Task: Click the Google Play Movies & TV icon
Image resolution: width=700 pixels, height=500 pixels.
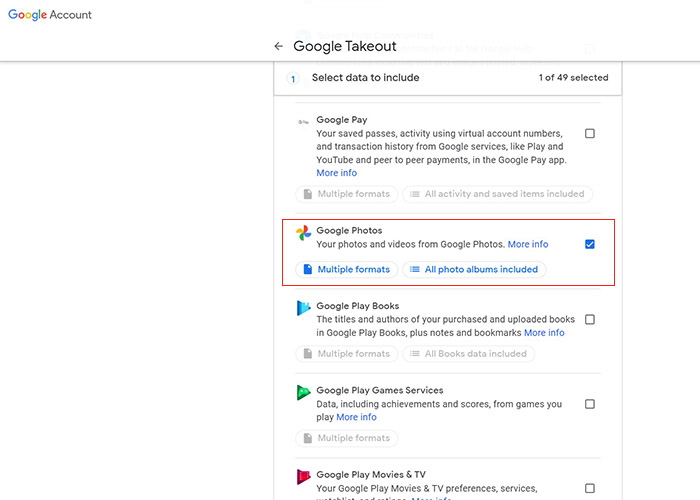Action: pyautogui.click(x=304, y=477)
